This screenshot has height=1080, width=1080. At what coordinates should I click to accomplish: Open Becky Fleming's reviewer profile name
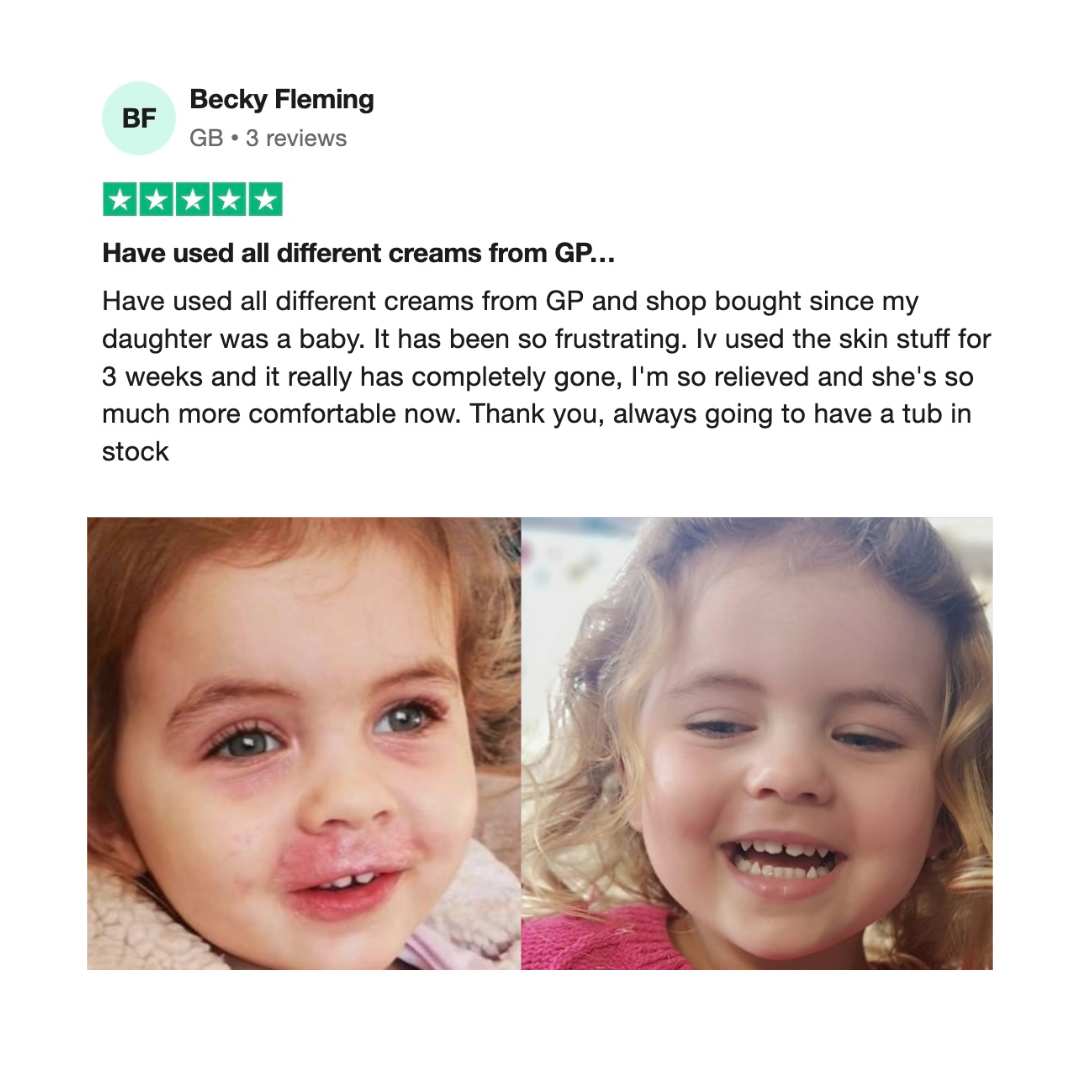click(x=282, y=99)
